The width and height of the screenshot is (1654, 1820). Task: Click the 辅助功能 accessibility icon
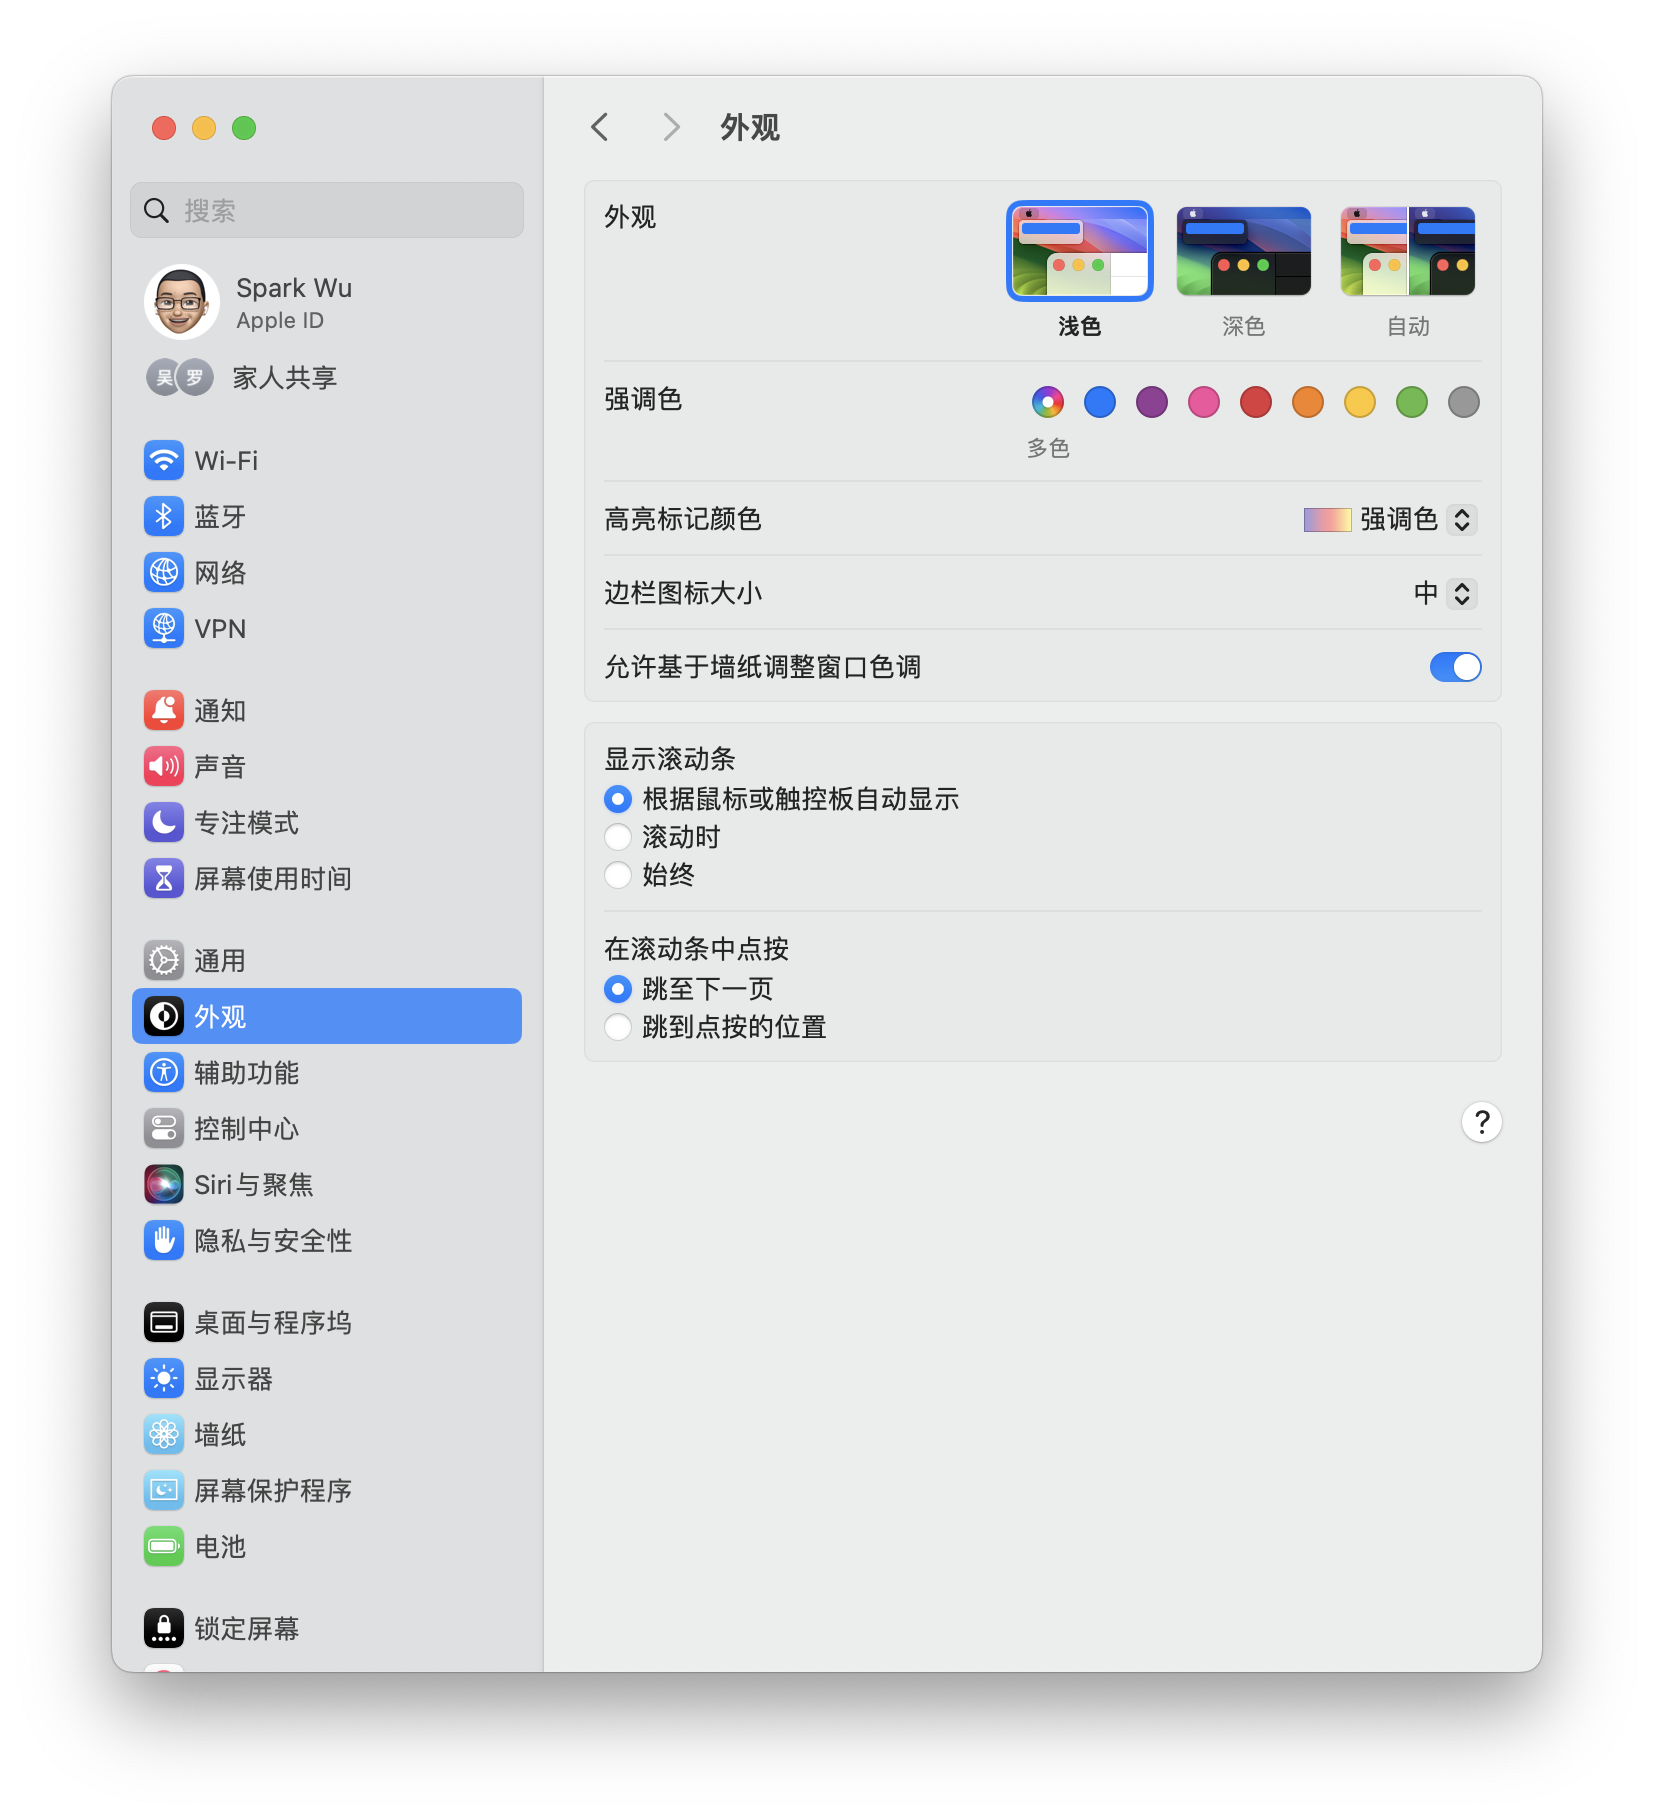164,1072
